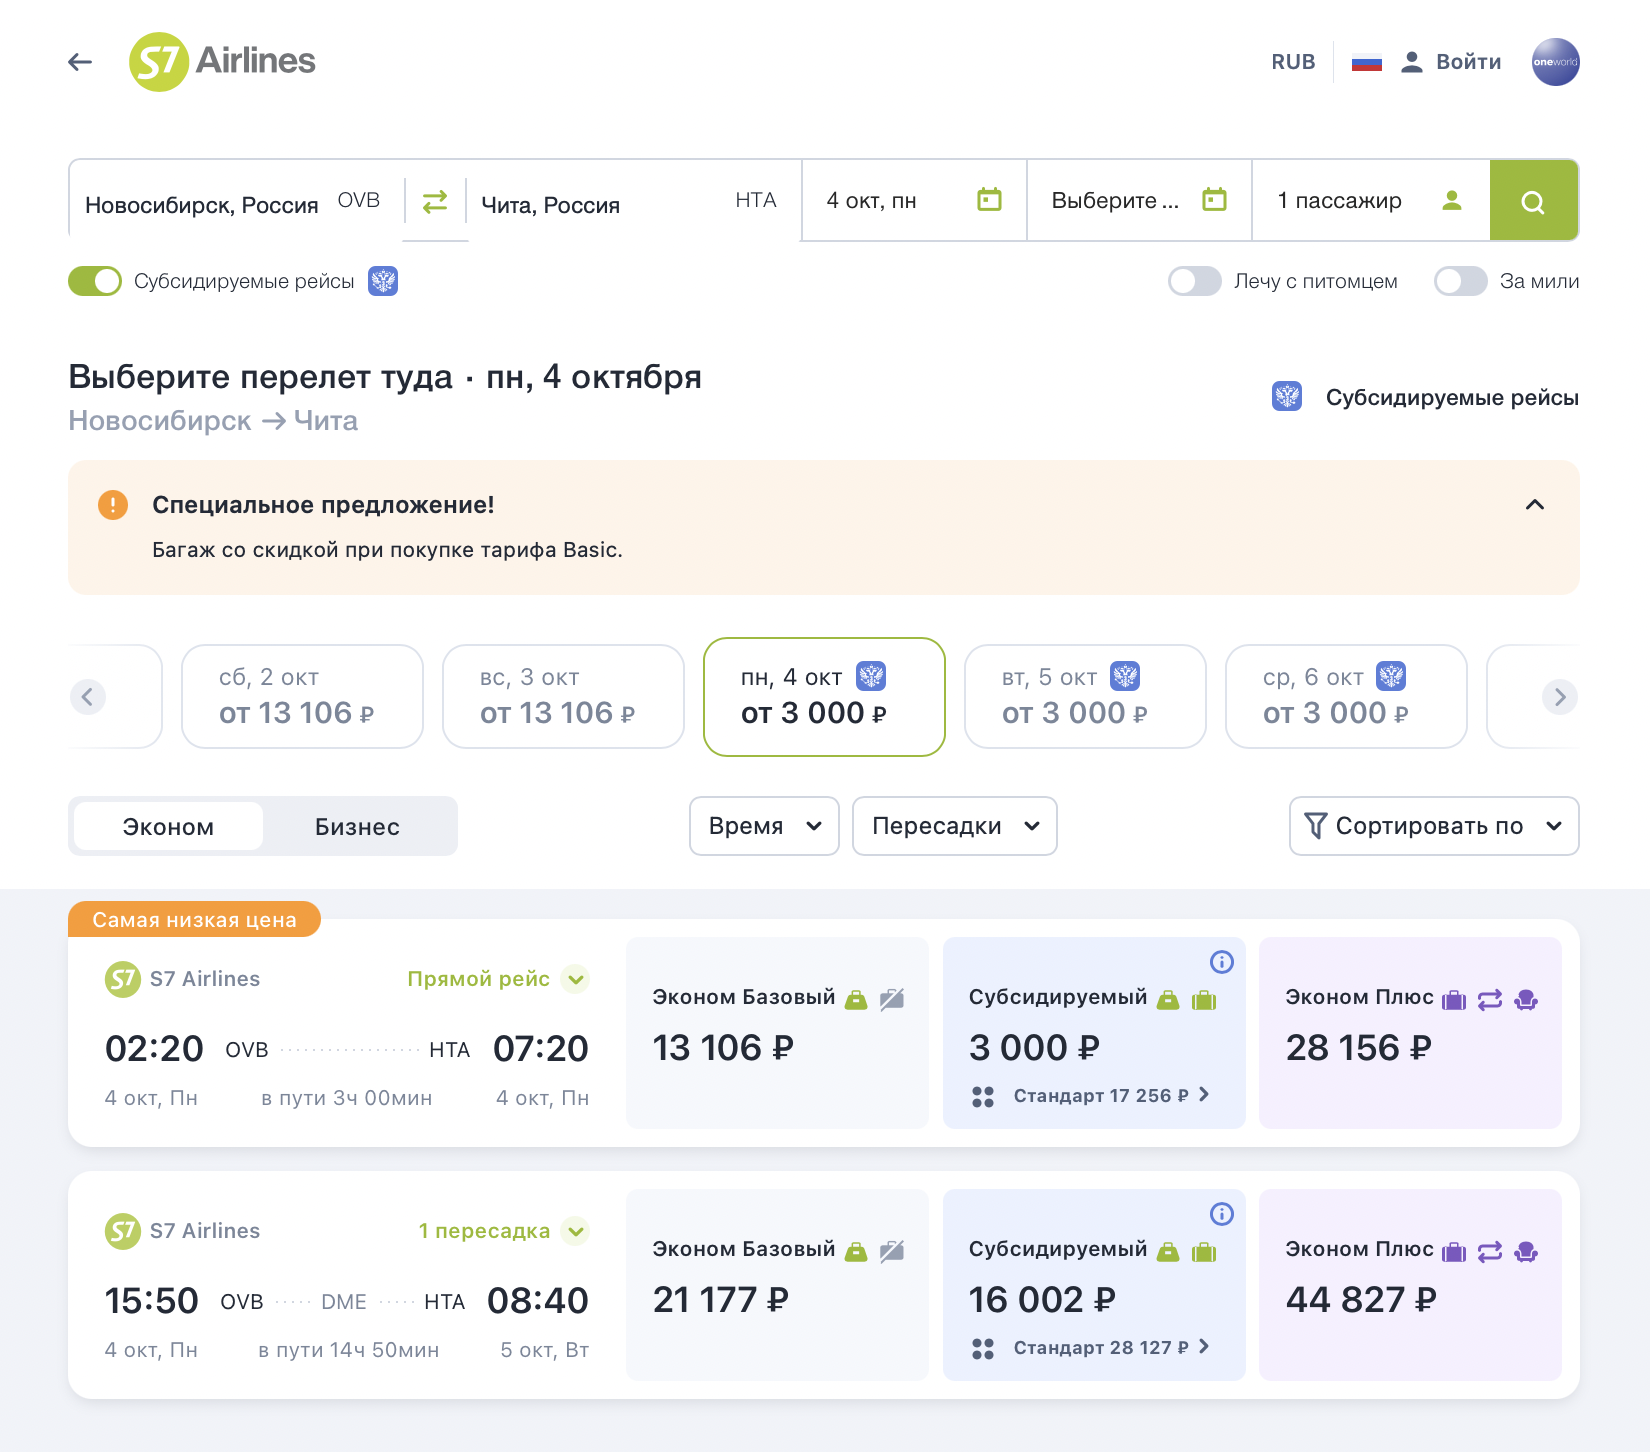Expand details of the 1 пересадка flight
The width and height of the screenshot is (1650, 1452).
pos(575,1231)
